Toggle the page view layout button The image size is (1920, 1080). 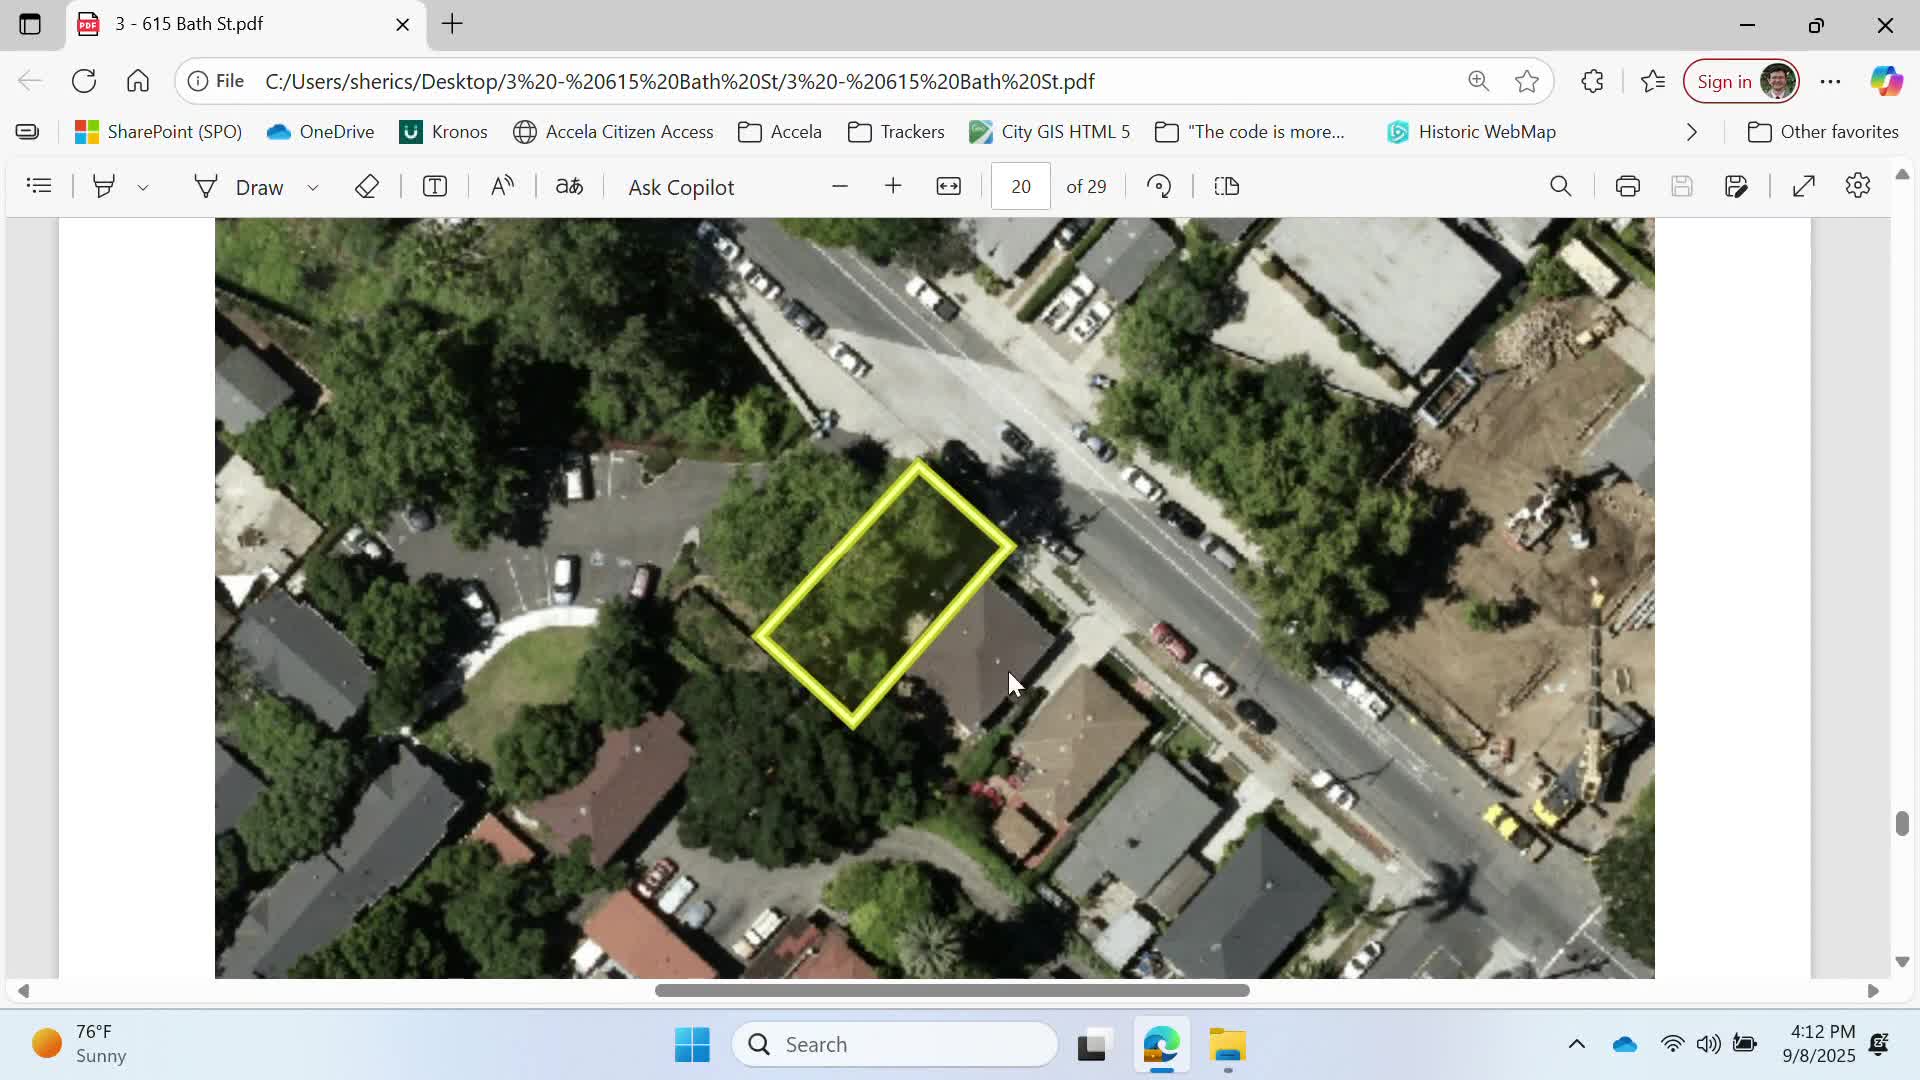[1227, 186]
